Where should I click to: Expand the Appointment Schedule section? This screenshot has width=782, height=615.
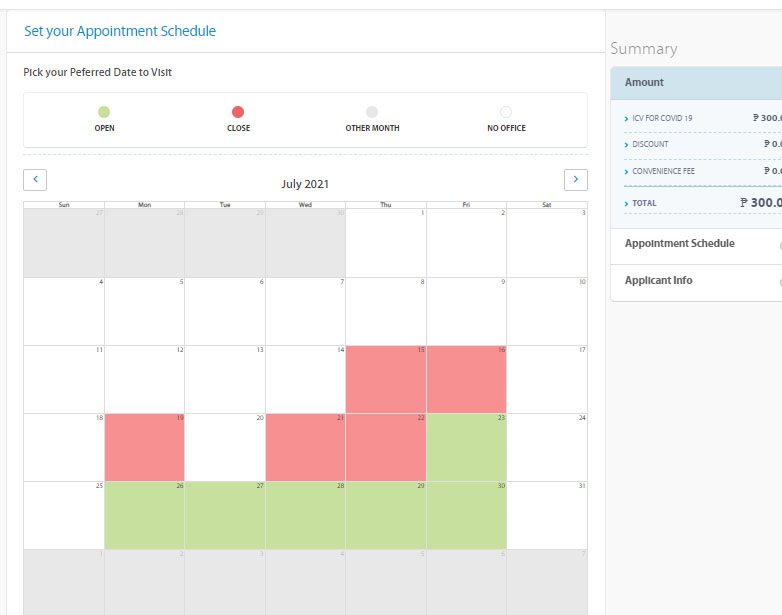tap(680, 244)
